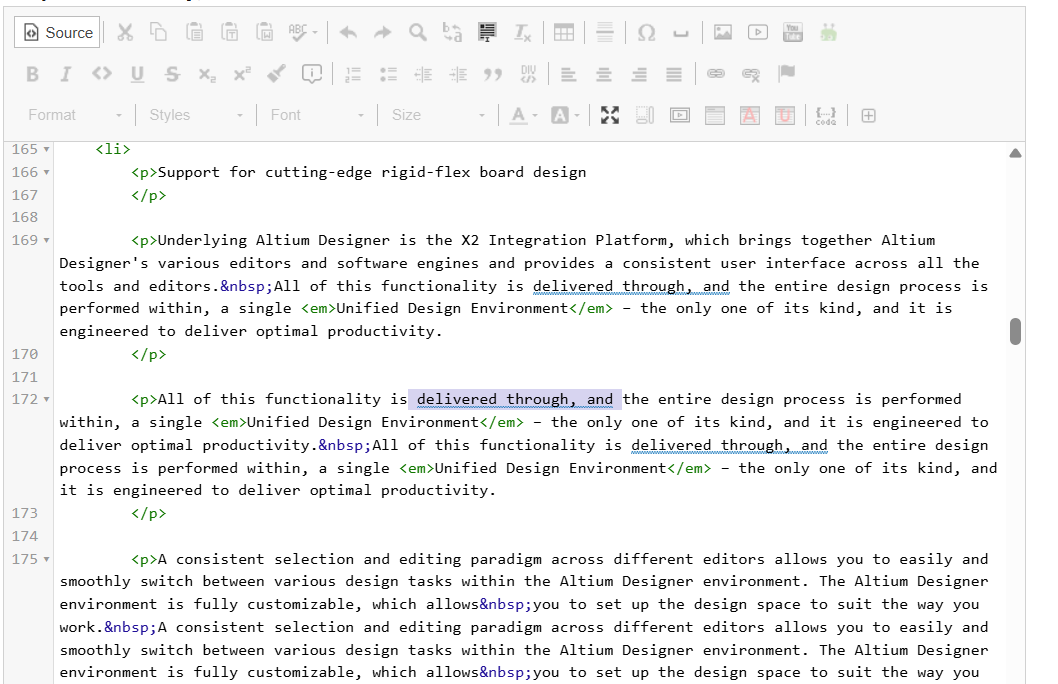Toggle Strikethrough formatting
This screenshot has width=1058, height=684.
point(172,74)
